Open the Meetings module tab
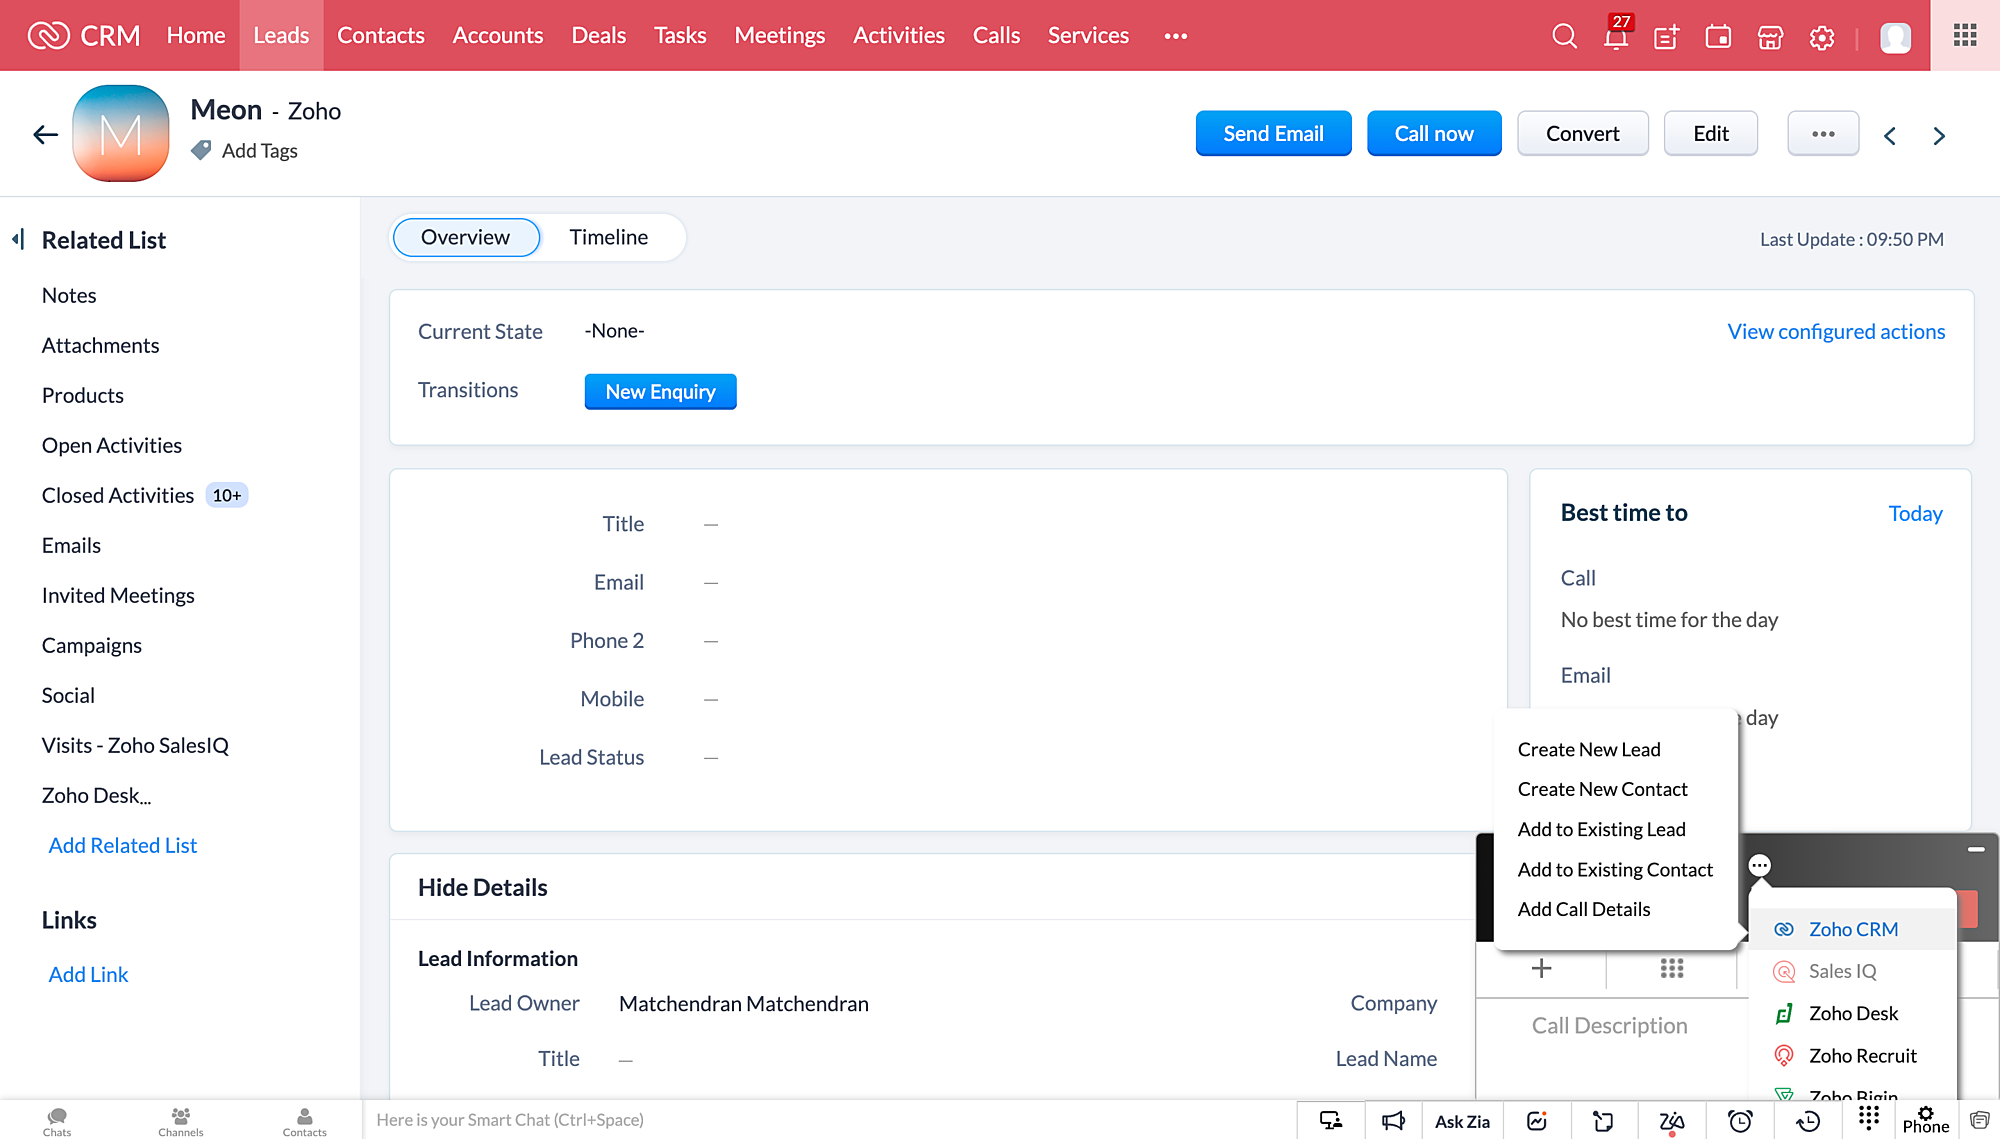The width and height of the screenshot is (2000, 1139). tap(780, 35)
